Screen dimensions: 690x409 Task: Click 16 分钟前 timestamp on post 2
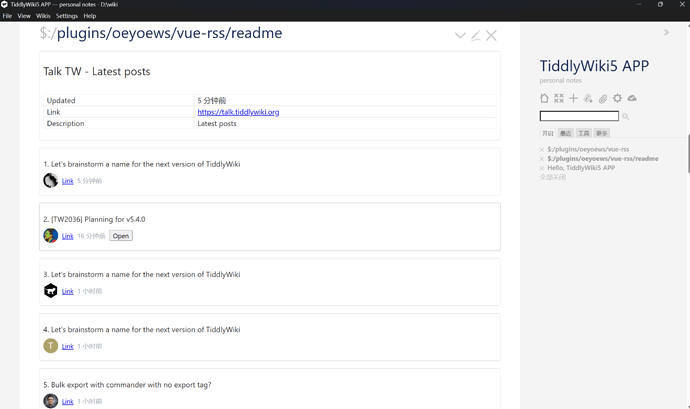tap(91, 236)
